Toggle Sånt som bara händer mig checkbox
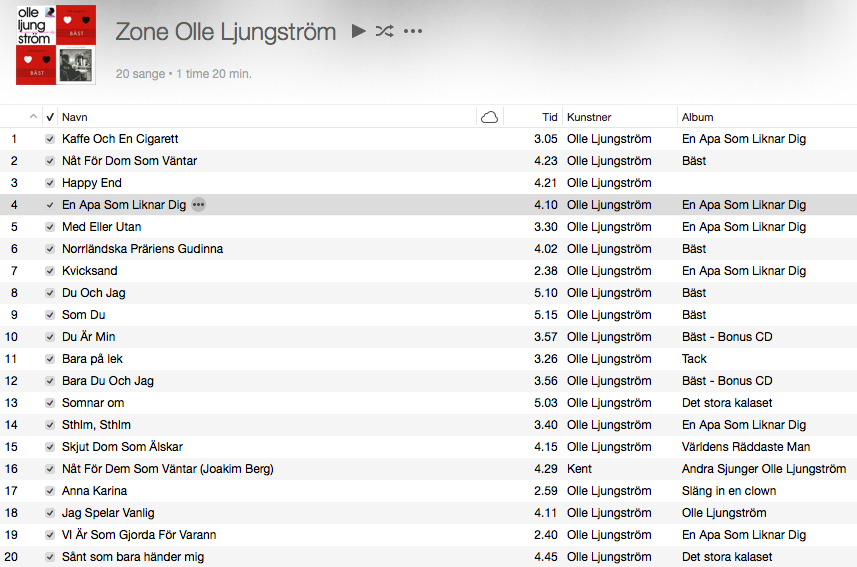This screenshot has width=857, height=567. pos(50,557)
